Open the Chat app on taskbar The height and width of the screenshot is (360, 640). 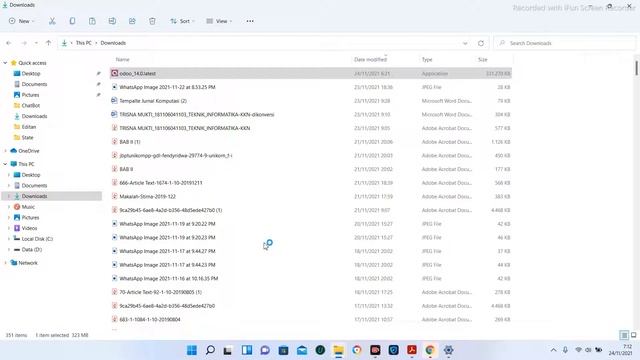click(265, 350)
